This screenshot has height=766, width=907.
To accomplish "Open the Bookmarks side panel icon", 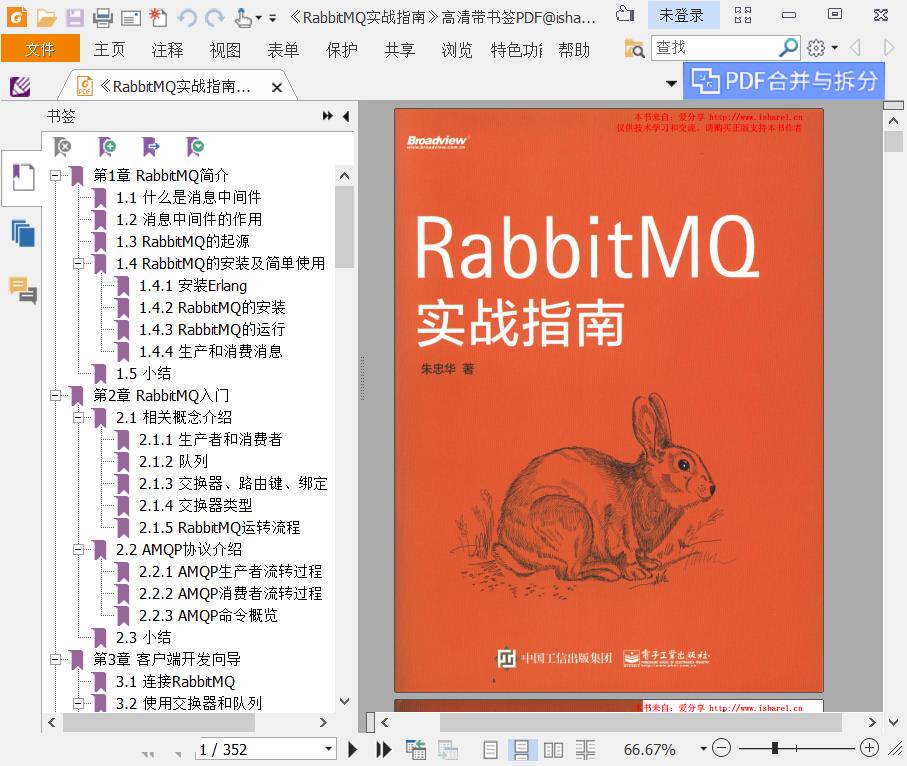I will tap(23, 177).
